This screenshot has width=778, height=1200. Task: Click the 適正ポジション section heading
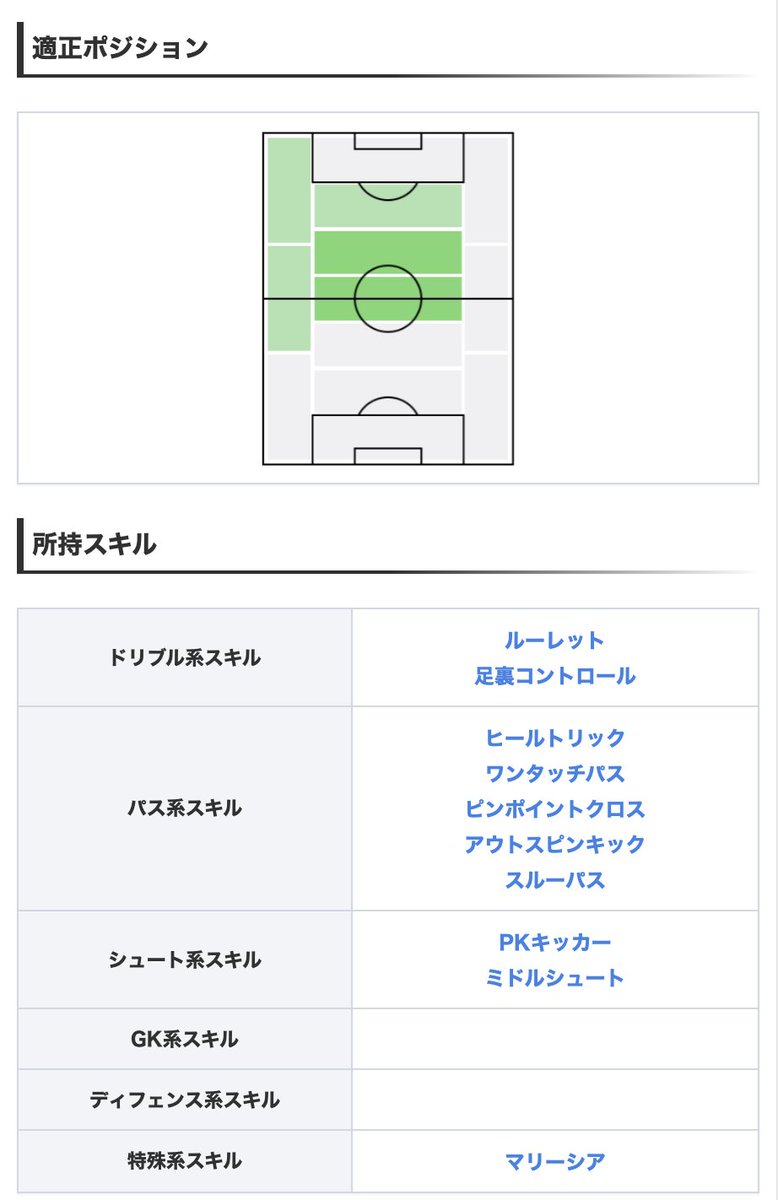pos(120,48)
